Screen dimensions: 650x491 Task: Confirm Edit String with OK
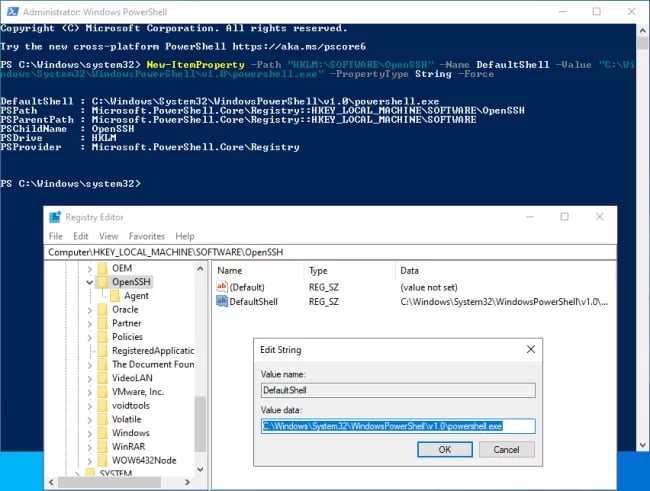445,450
